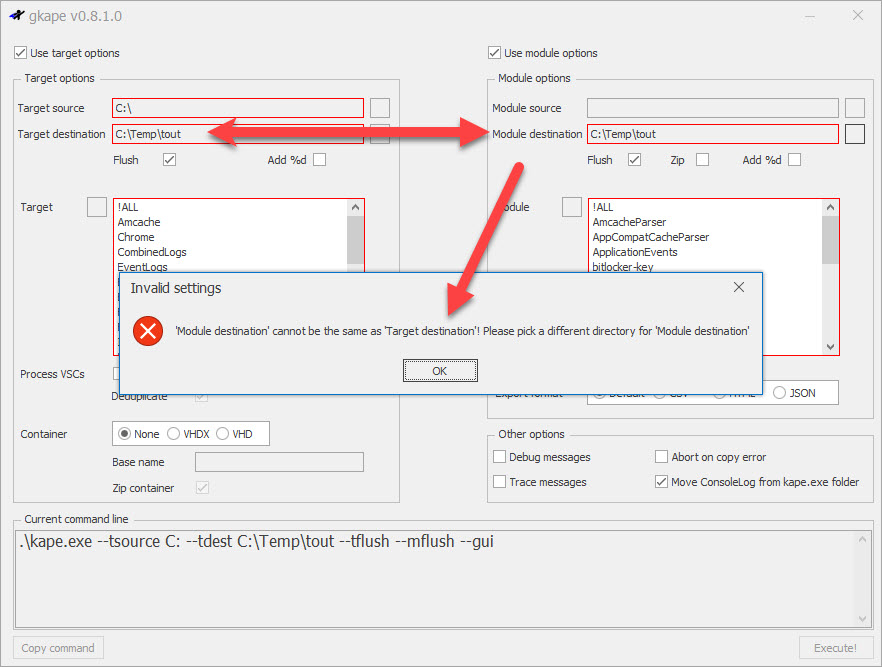Click the Module source input field
Viewport: 882px width, 667px height.
coord(713,108)
